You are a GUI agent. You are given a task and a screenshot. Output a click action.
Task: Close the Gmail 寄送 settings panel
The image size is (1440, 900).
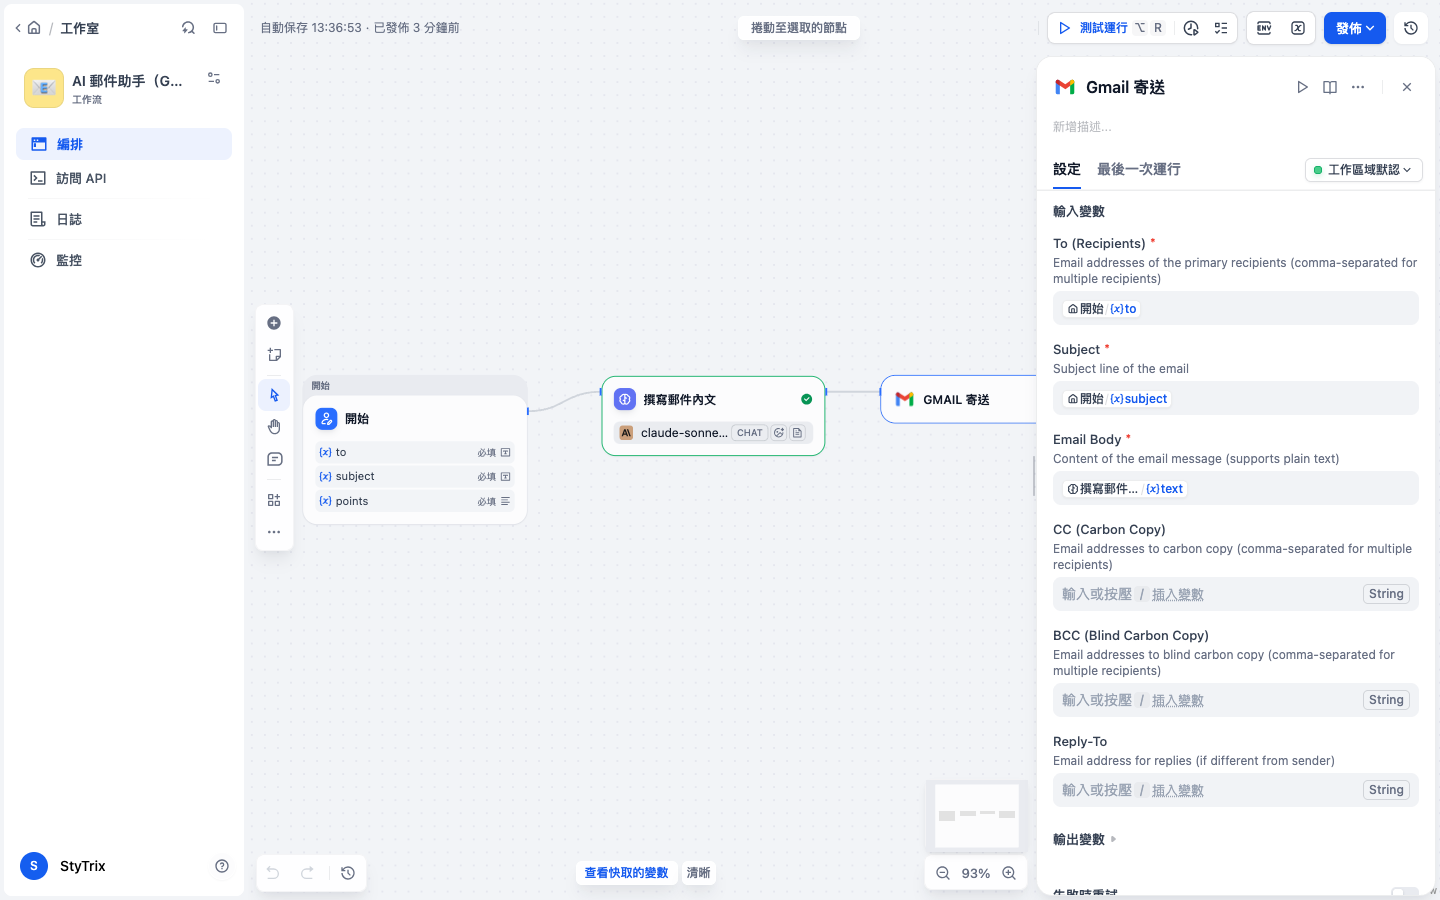1407,87
